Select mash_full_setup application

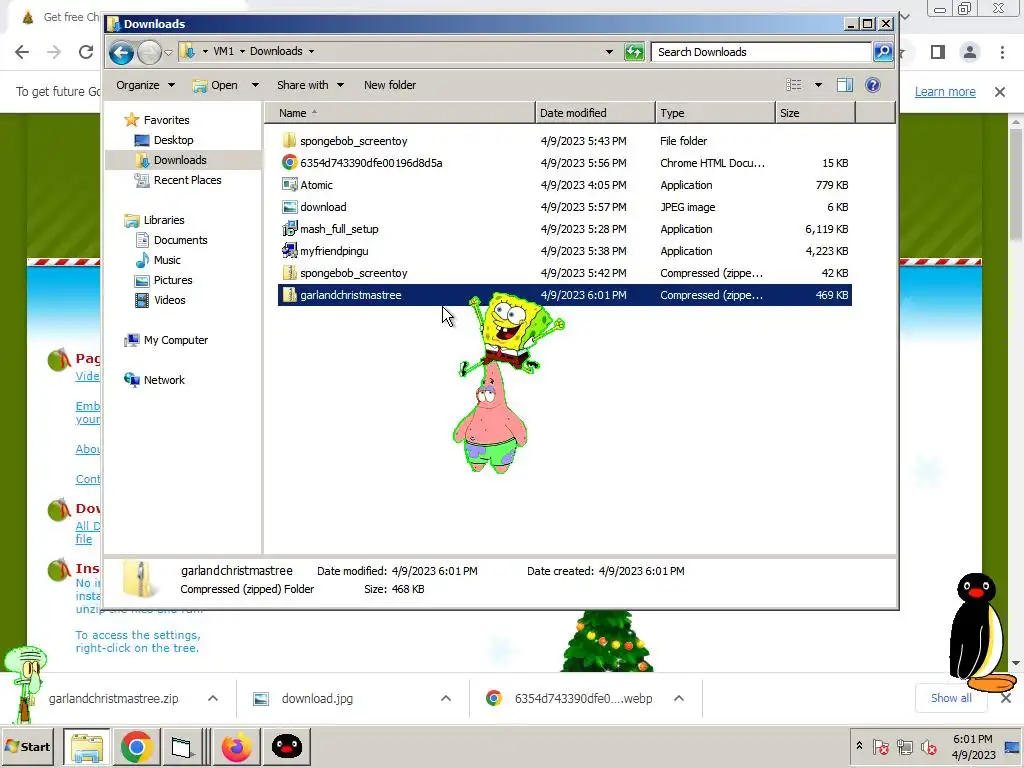pos(565,229)
